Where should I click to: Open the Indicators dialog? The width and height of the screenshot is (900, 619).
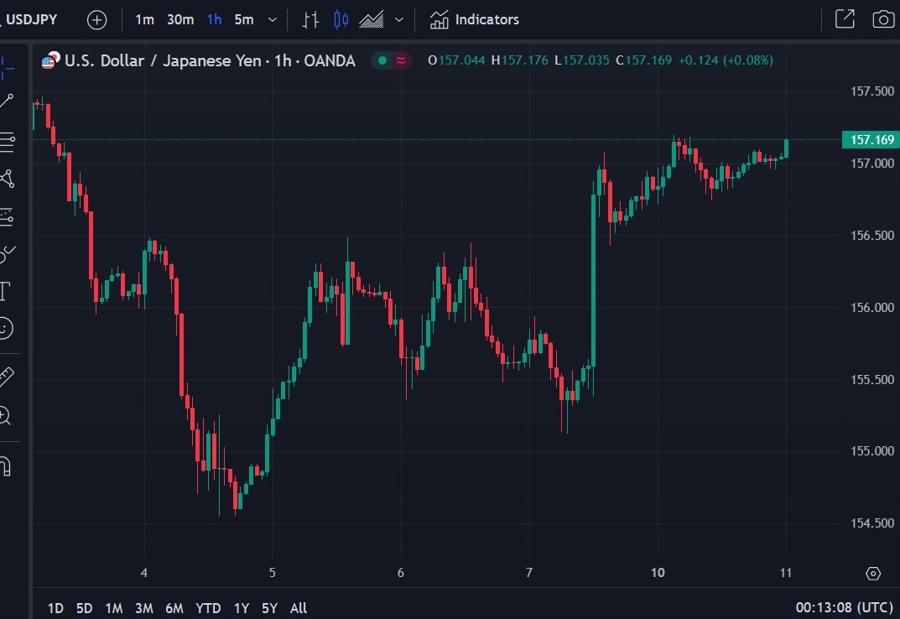[x=475, y=19]
